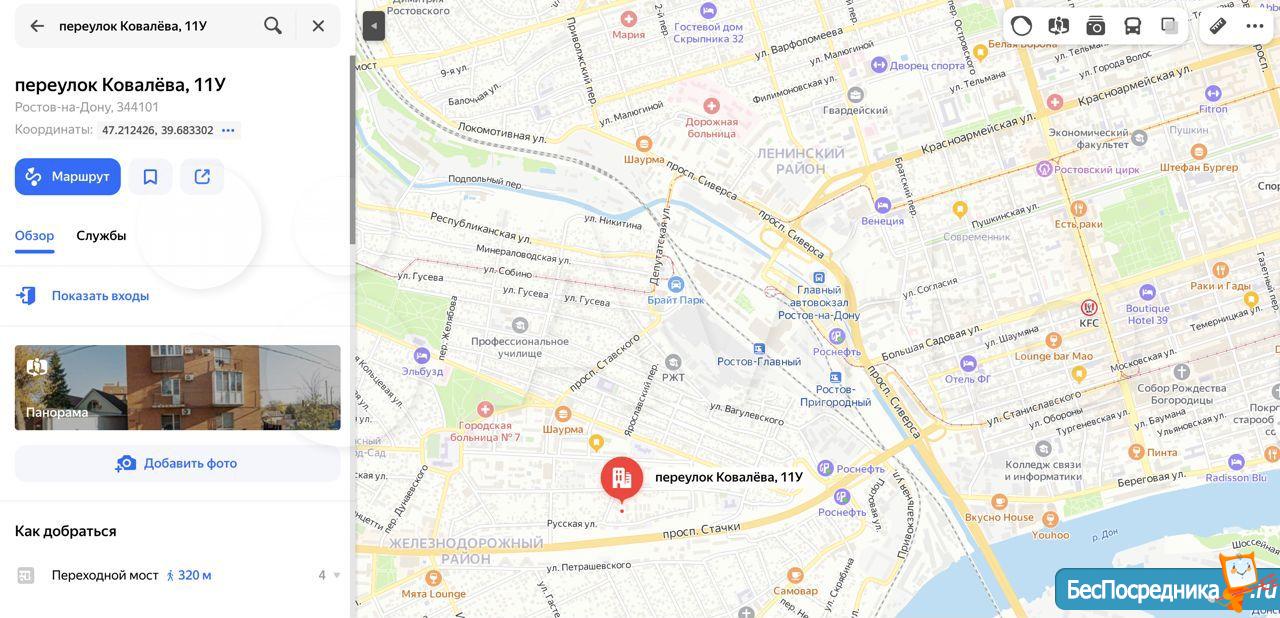The height and width of the screenshot is (618, 1280).
Task: Share the location via share icon
Action: pos(202,177)
